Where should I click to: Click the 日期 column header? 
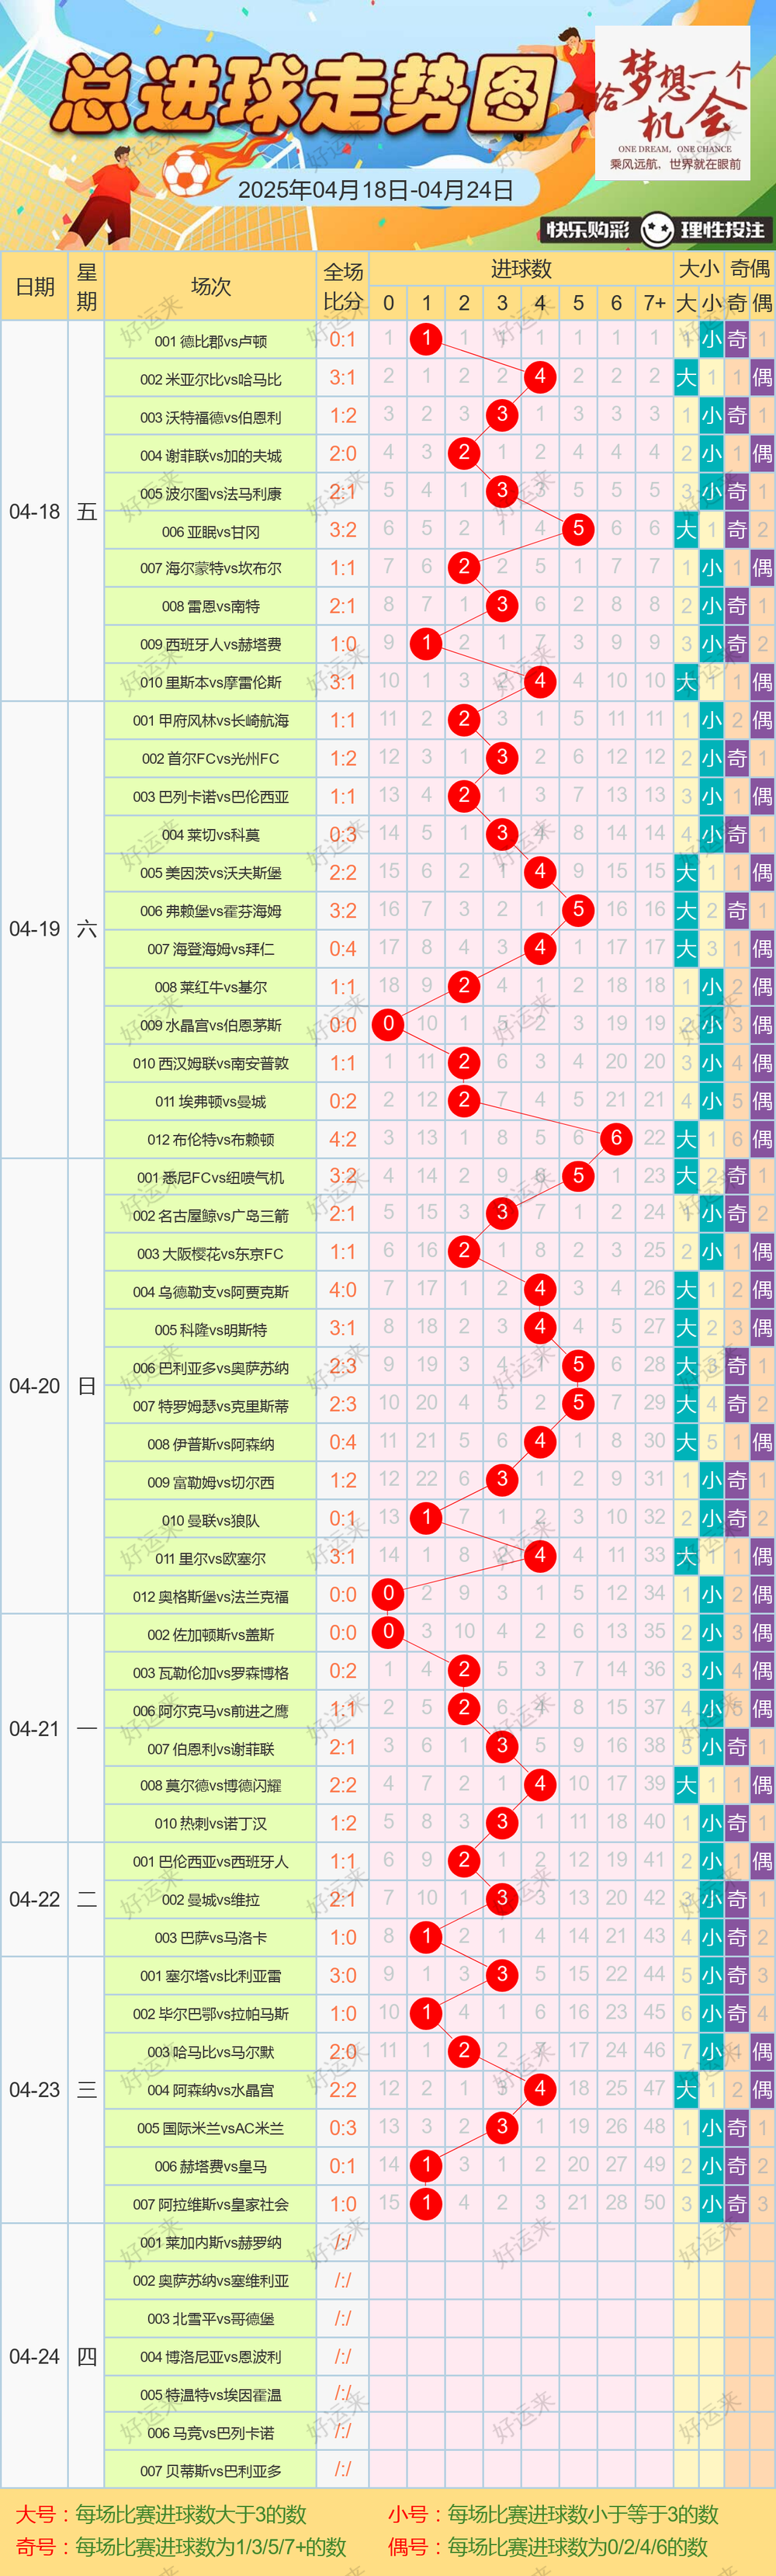(35, 287)
